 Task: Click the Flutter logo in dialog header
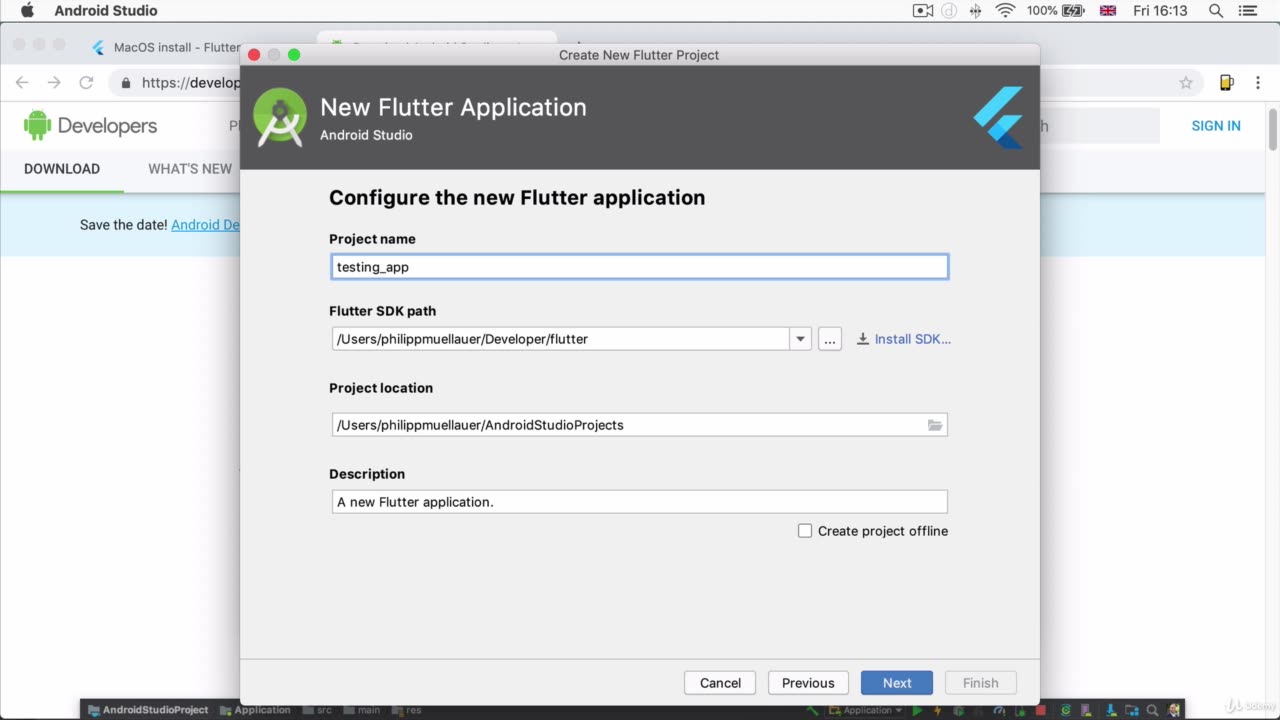click(x=998, y=118)
